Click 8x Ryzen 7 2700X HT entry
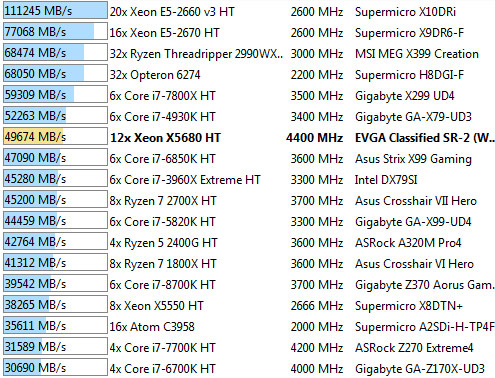 point(163,201)
